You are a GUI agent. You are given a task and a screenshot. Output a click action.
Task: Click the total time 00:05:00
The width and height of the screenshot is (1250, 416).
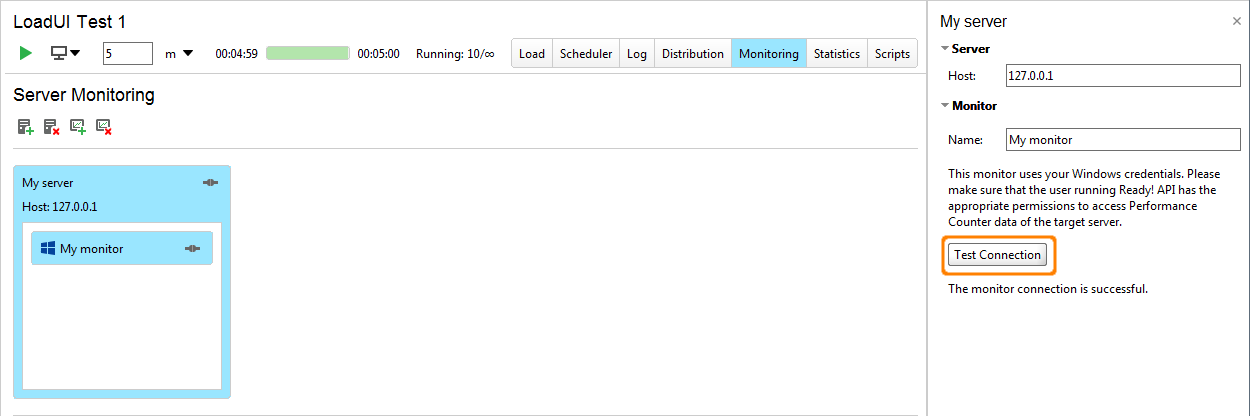[x=379, y=54]
